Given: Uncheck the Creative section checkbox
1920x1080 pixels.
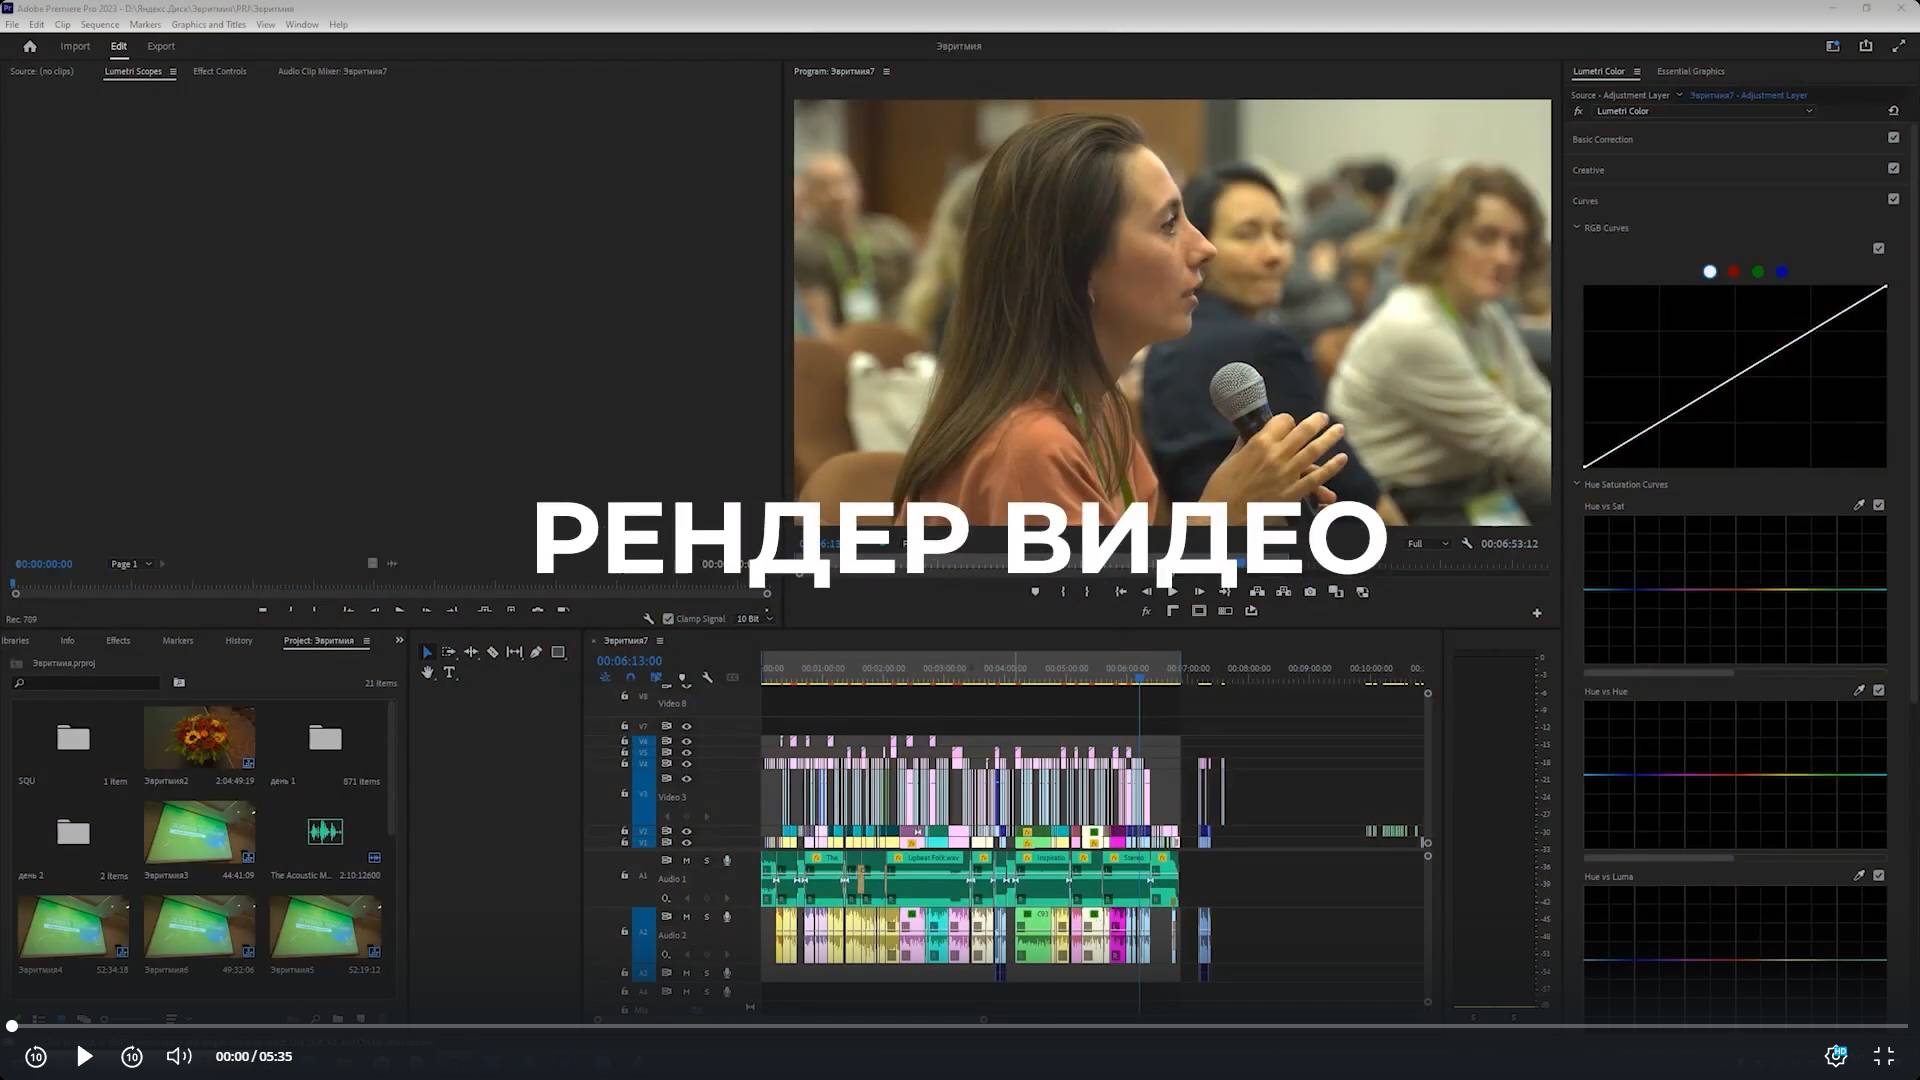Looking at the screenshot, I should click(1893, 169).
